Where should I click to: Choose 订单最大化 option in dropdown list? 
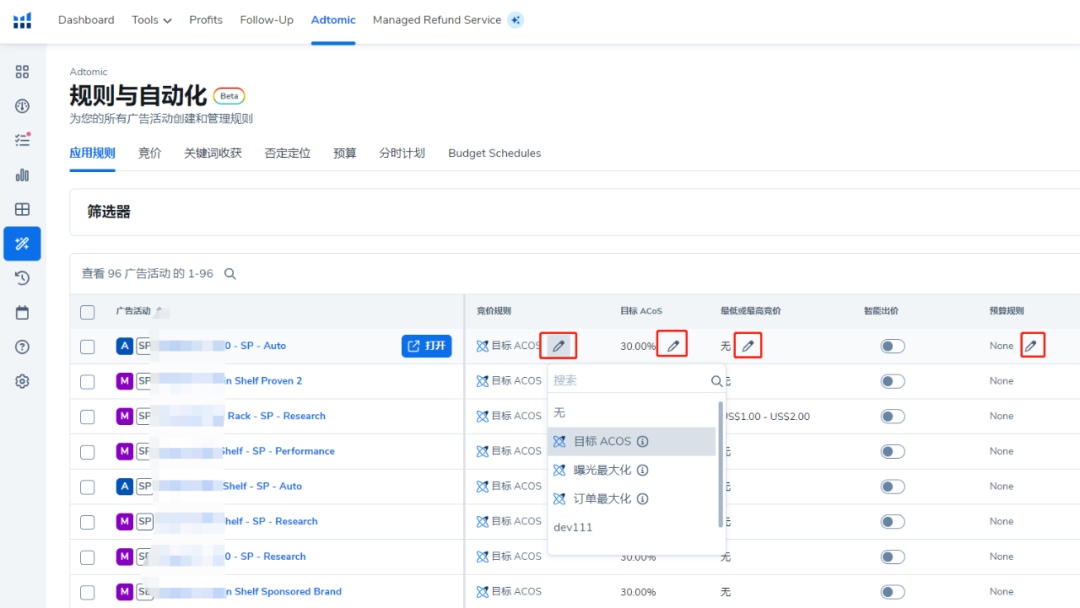[632, 499]
